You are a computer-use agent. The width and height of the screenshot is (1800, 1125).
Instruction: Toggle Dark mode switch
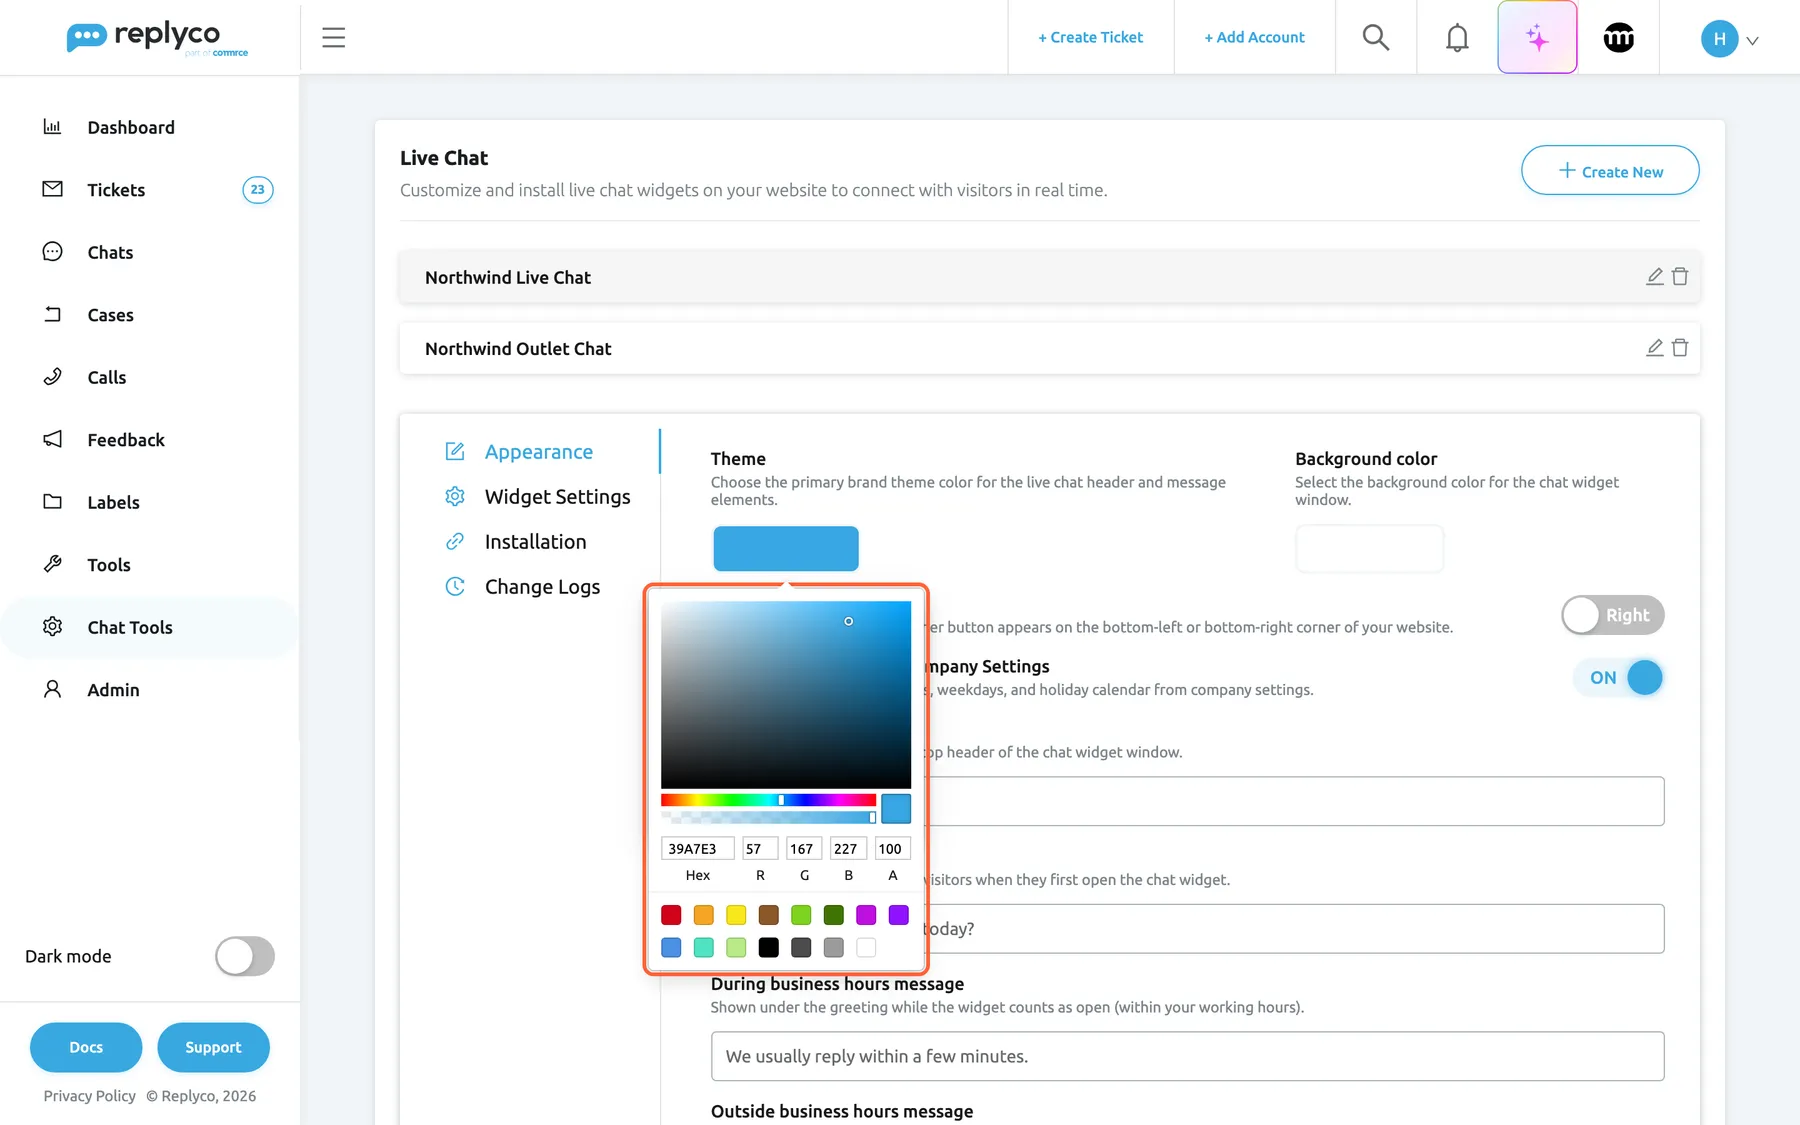pos(245,956)
